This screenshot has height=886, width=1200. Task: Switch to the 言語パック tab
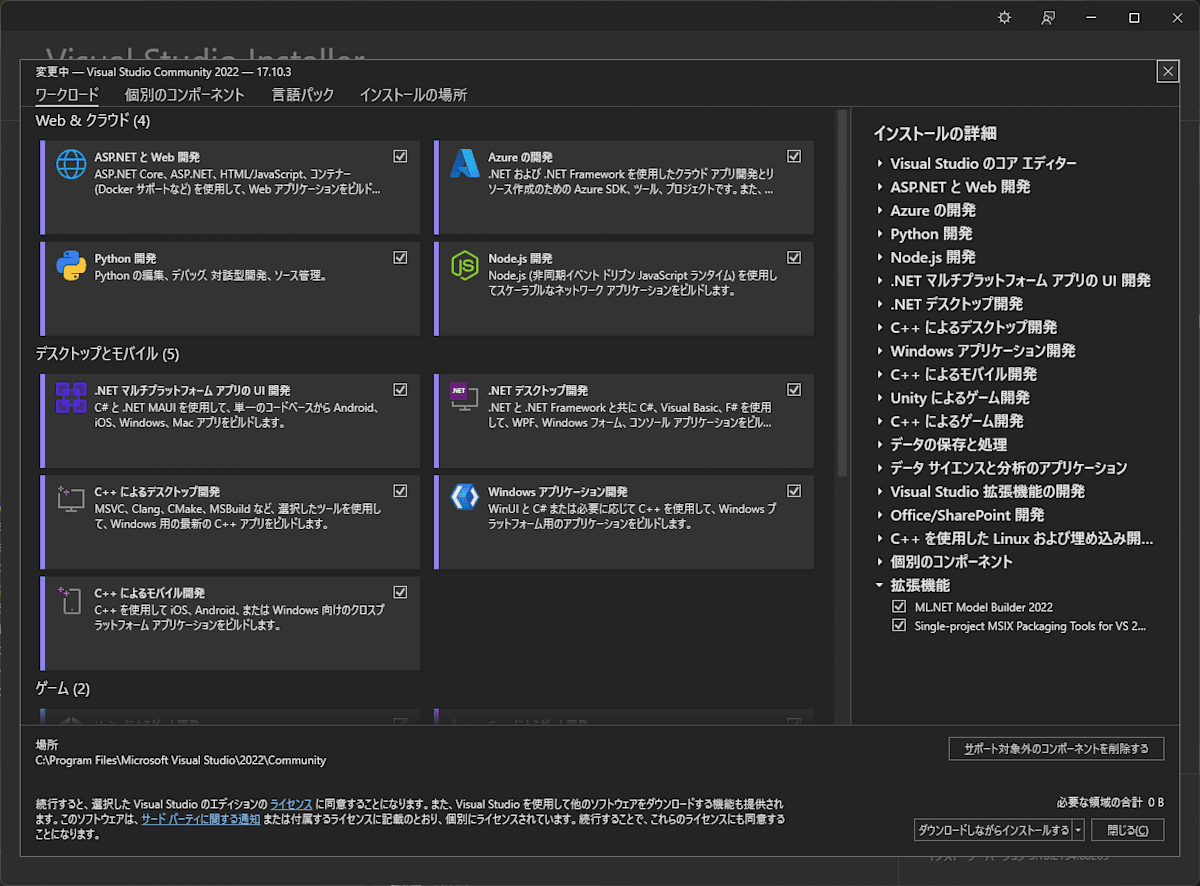point(303,95)
